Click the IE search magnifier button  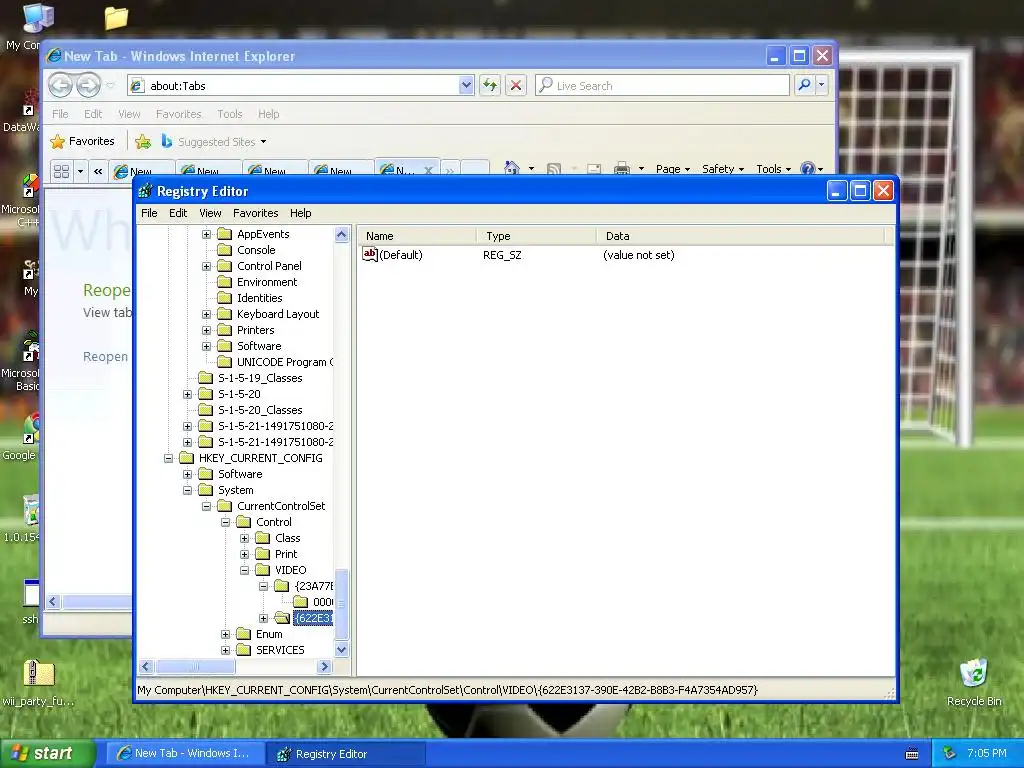pyautogui.click(x=805, y=85)
